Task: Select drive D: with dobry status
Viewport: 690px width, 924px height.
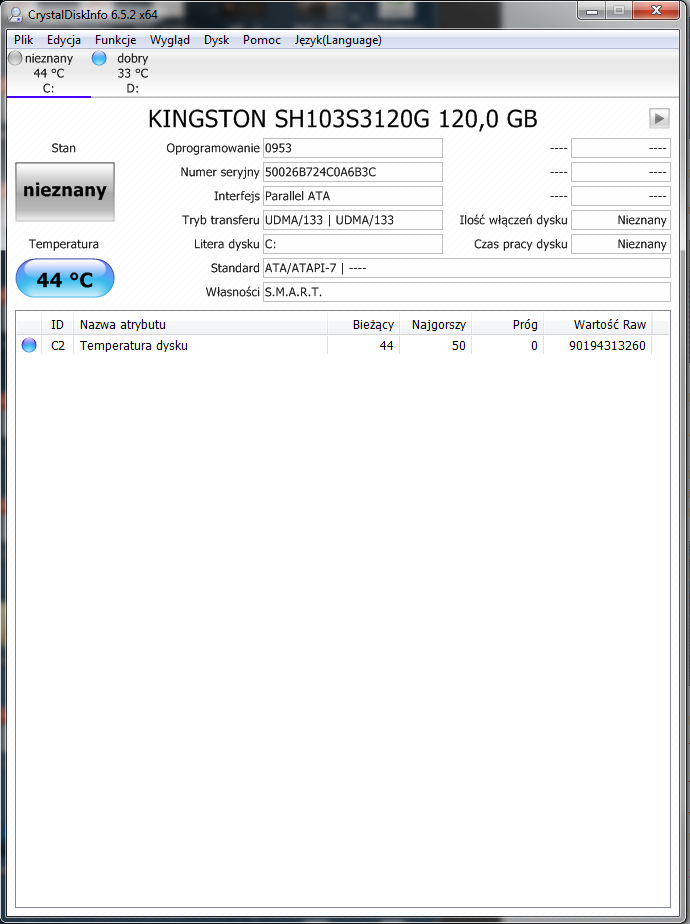Action: click(133, 74)
